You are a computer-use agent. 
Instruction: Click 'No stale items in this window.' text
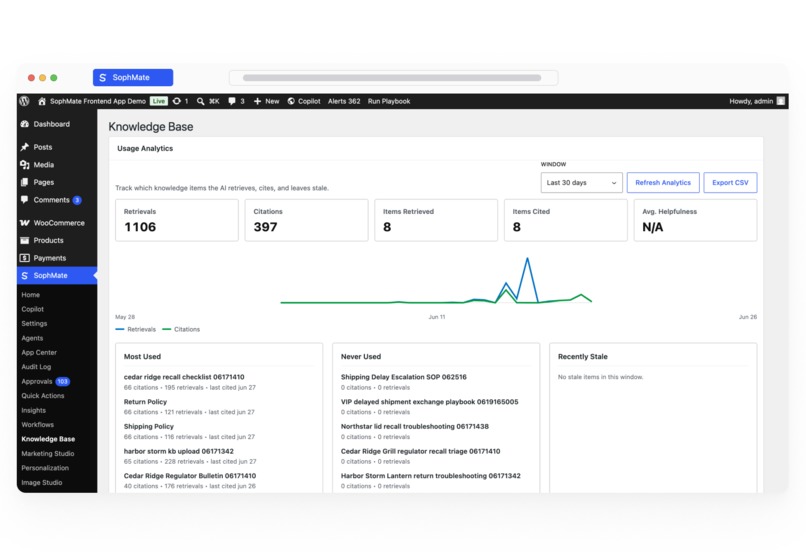(x=600, y=377)
